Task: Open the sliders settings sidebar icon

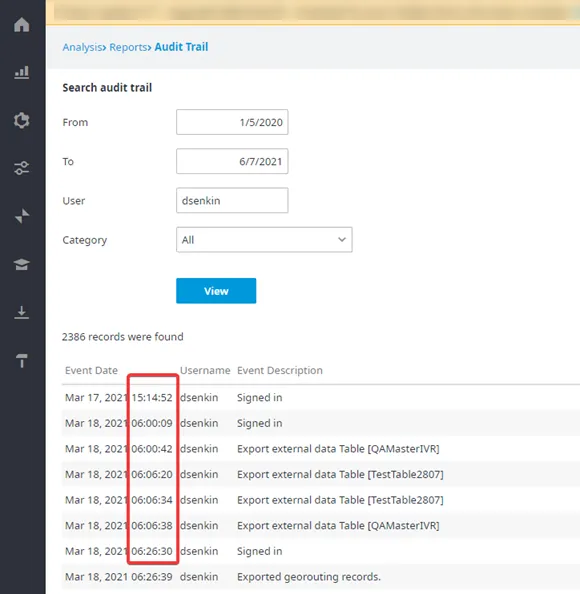Action: tap(22, 168)
